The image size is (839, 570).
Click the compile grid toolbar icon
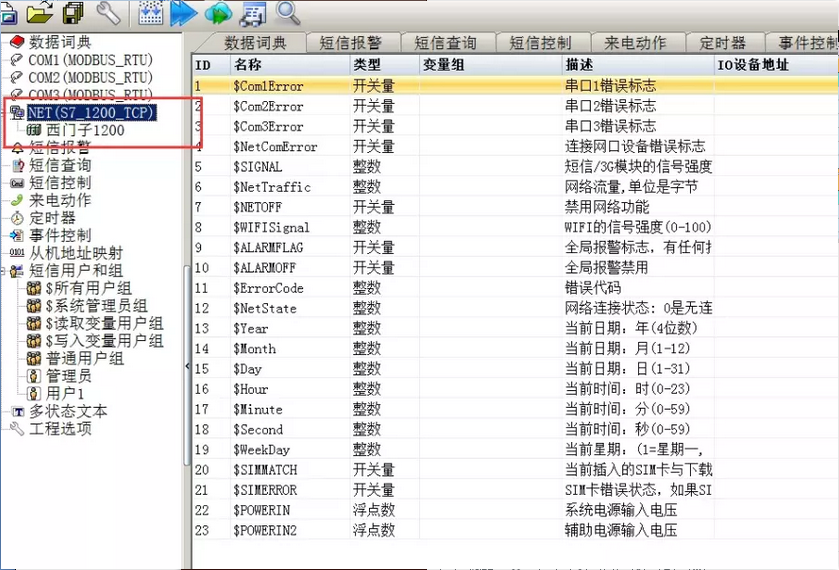[x=150, y=12]
